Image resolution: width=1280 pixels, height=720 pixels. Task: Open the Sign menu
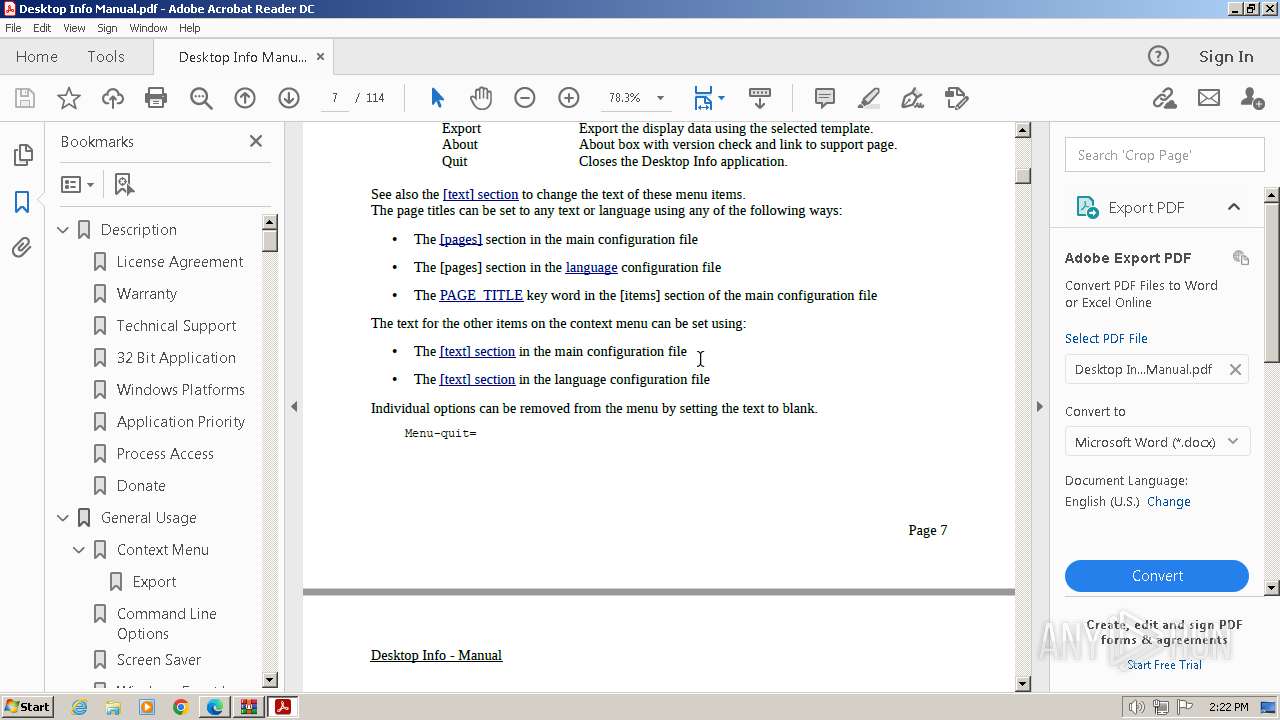point(107,28)
